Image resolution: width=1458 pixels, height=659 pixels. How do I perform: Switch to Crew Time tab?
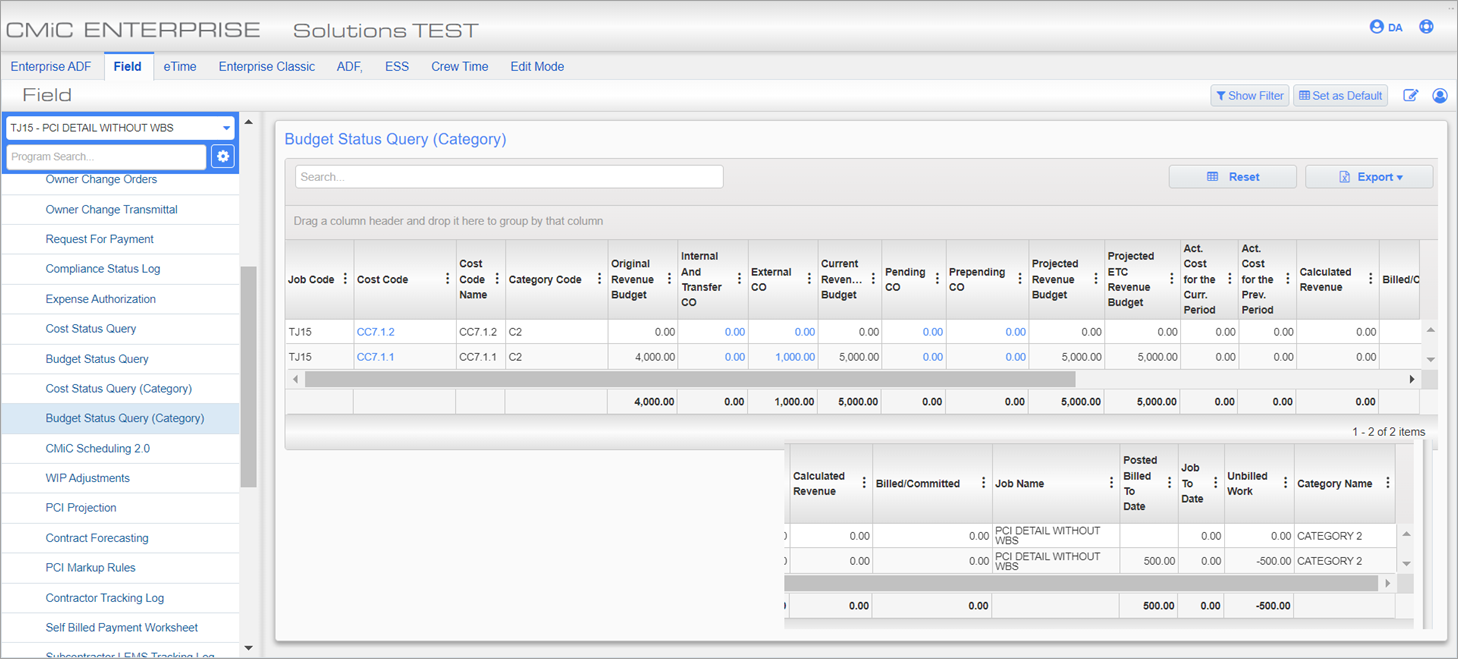[x=460, y=67]
